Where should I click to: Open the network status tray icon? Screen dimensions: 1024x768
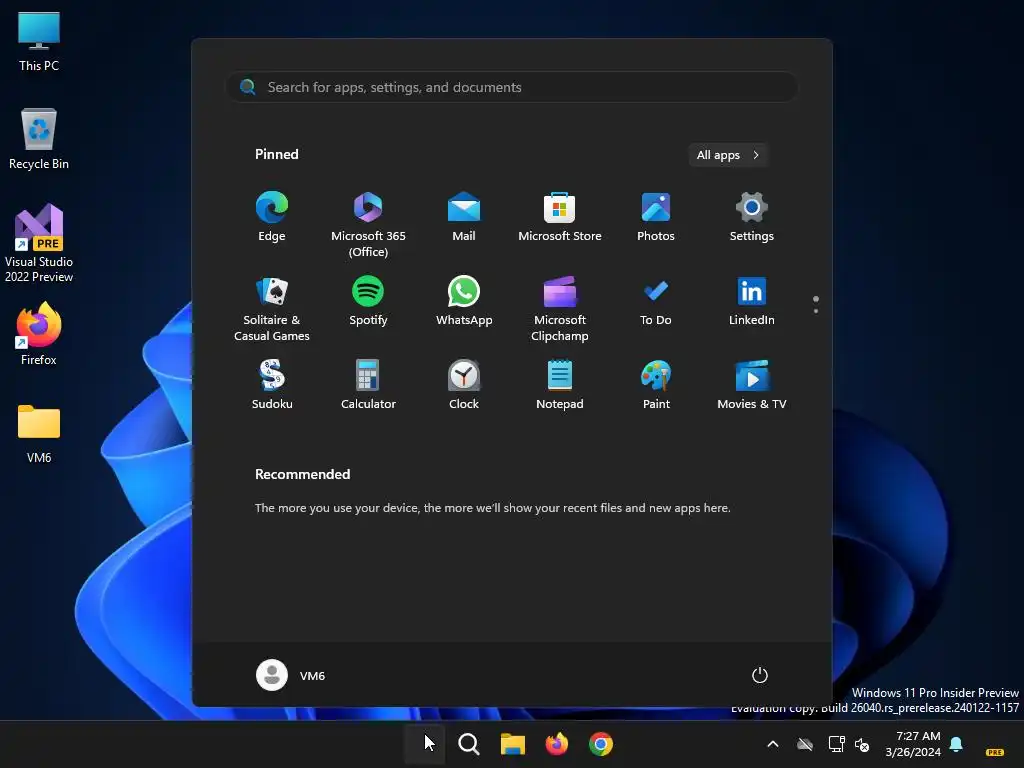(x=836, y=744)
